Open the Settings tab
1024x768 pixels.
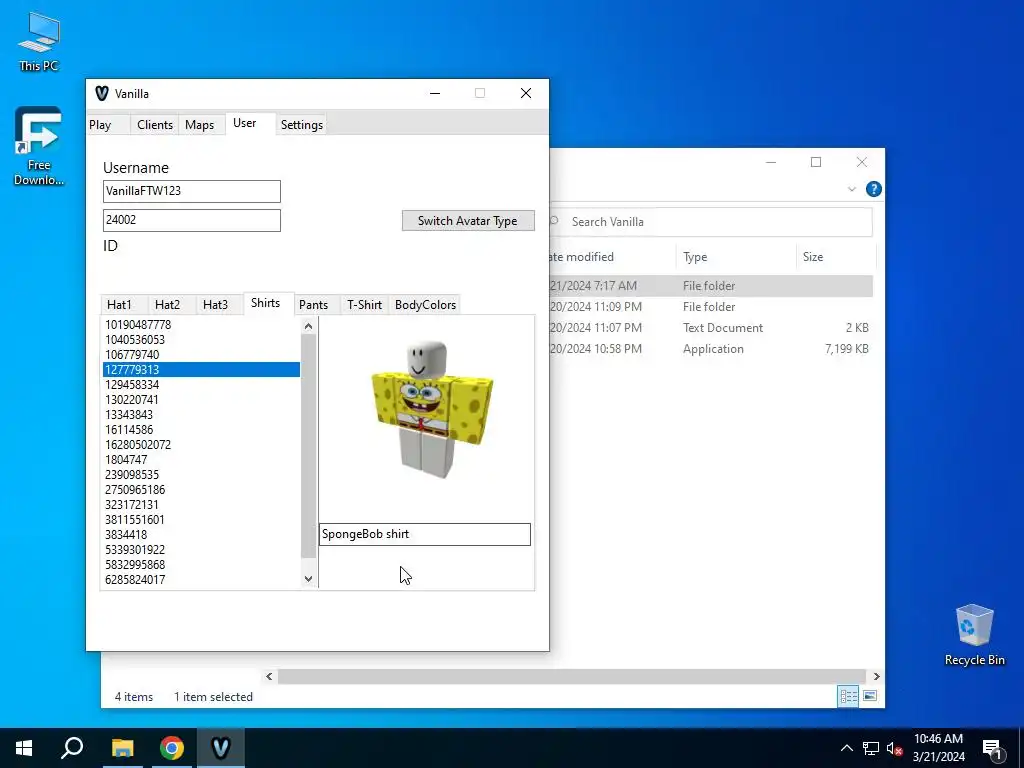[302, 125]
